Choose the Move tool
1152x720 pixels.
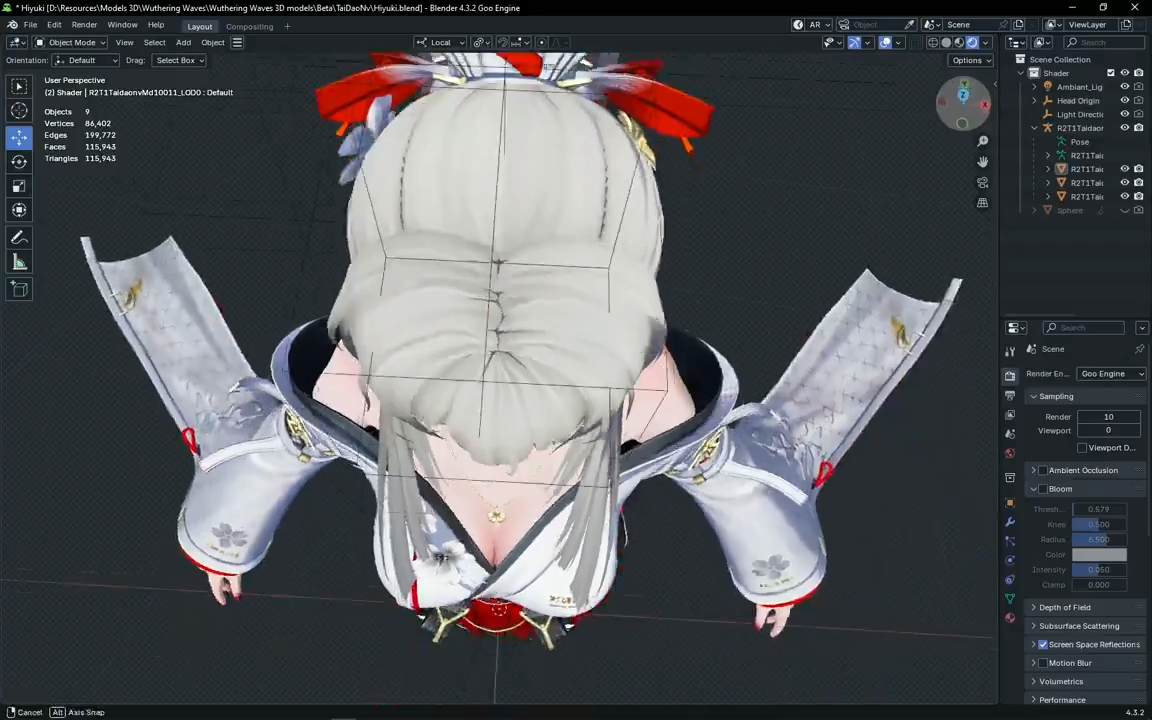(x=19, y=137)
